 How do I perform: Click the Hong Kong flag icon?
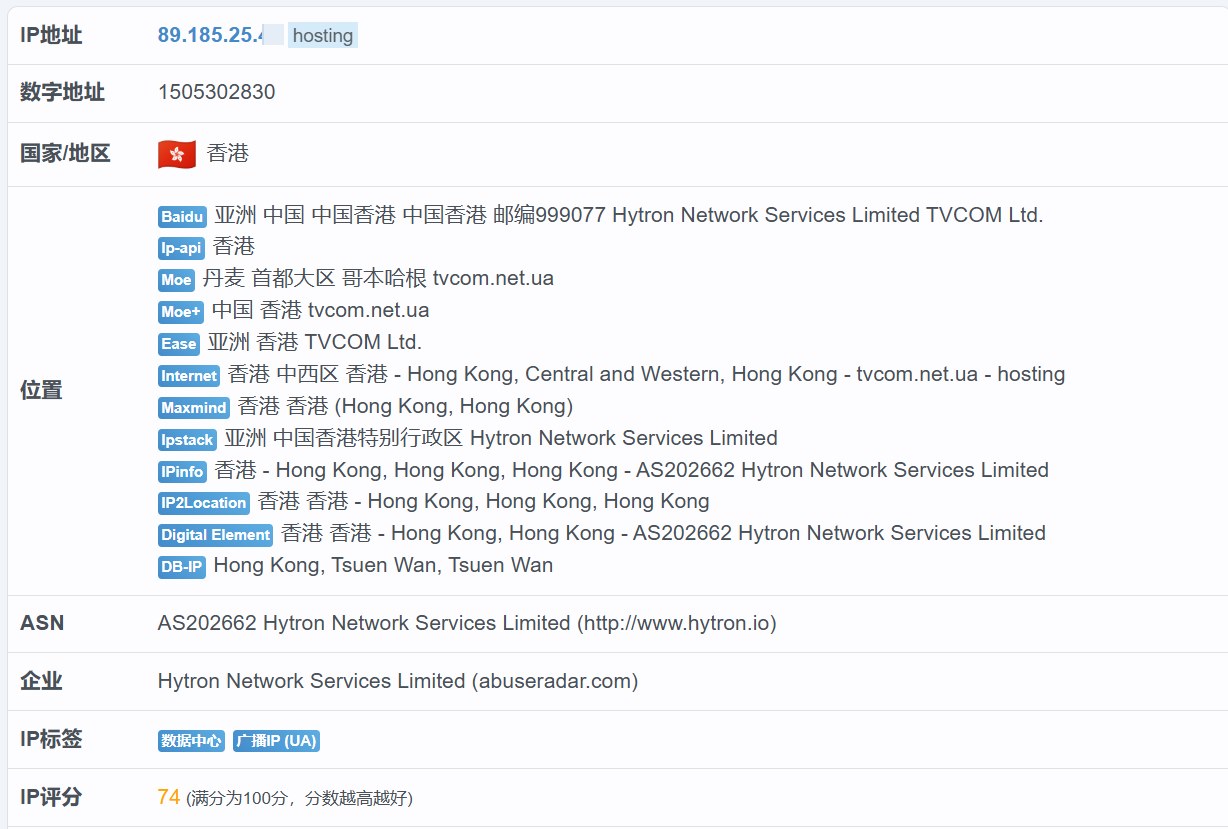177,154
